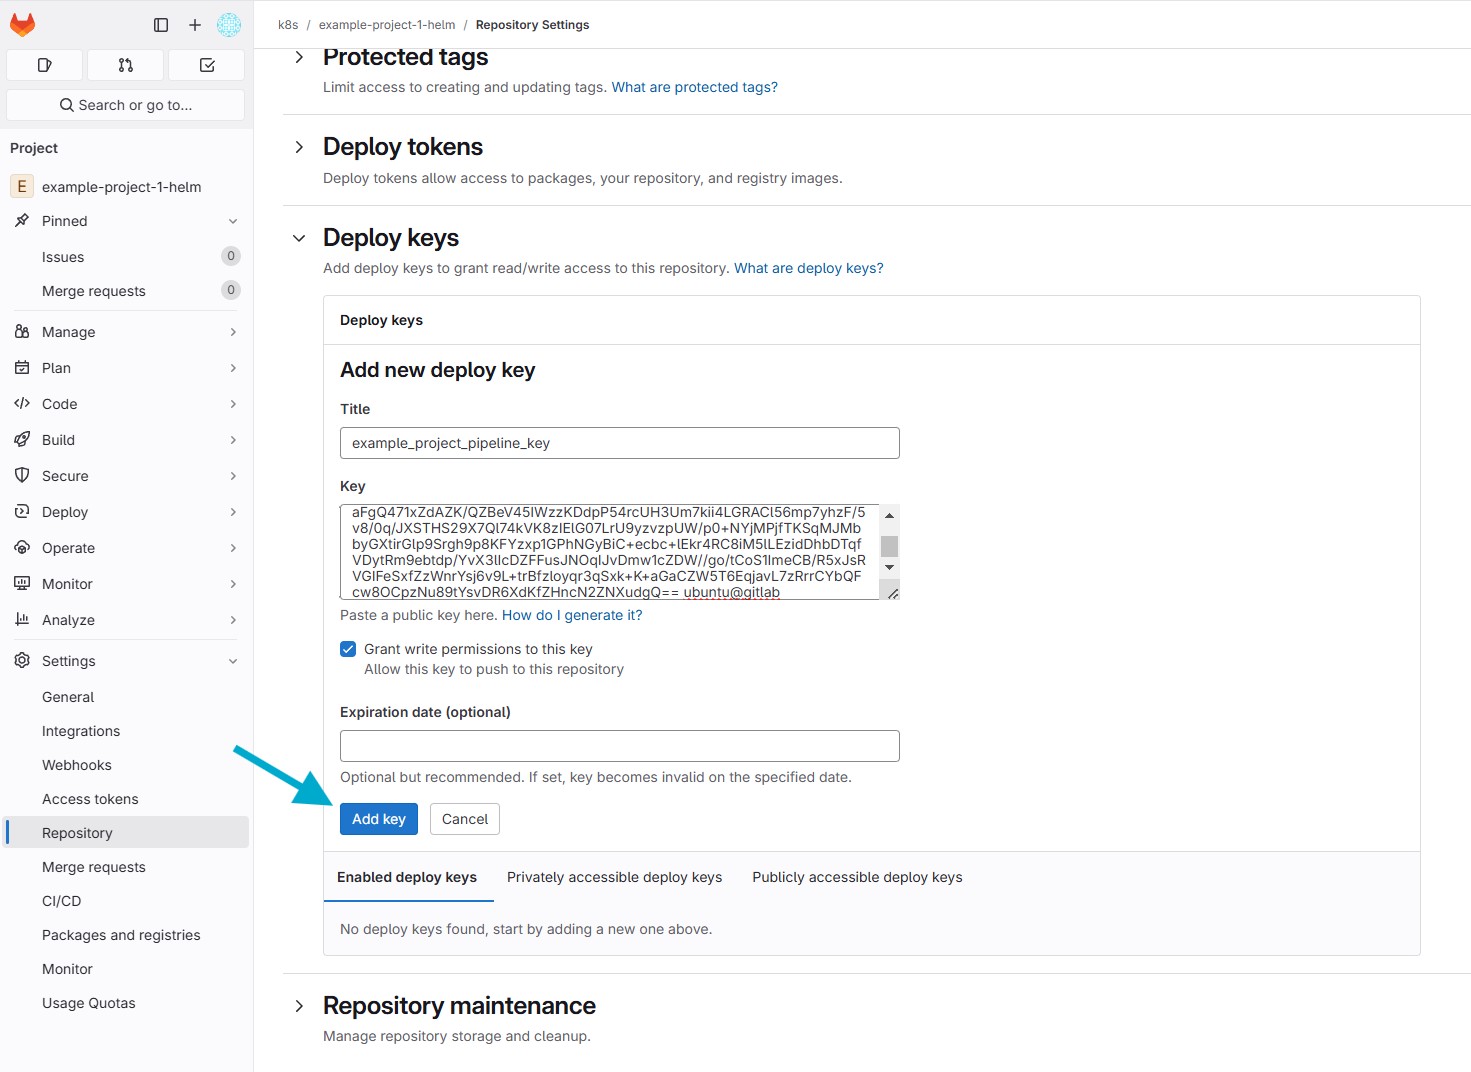
Task: Expand the Deploy tokens section
Action: pyautogui.click(x=299, y=148)
